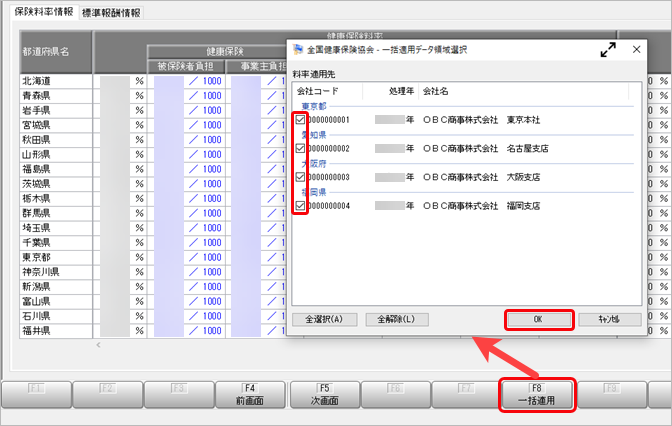Toggle checkbox for company 0000000002 名古屋支店

[x=300, y=148]
